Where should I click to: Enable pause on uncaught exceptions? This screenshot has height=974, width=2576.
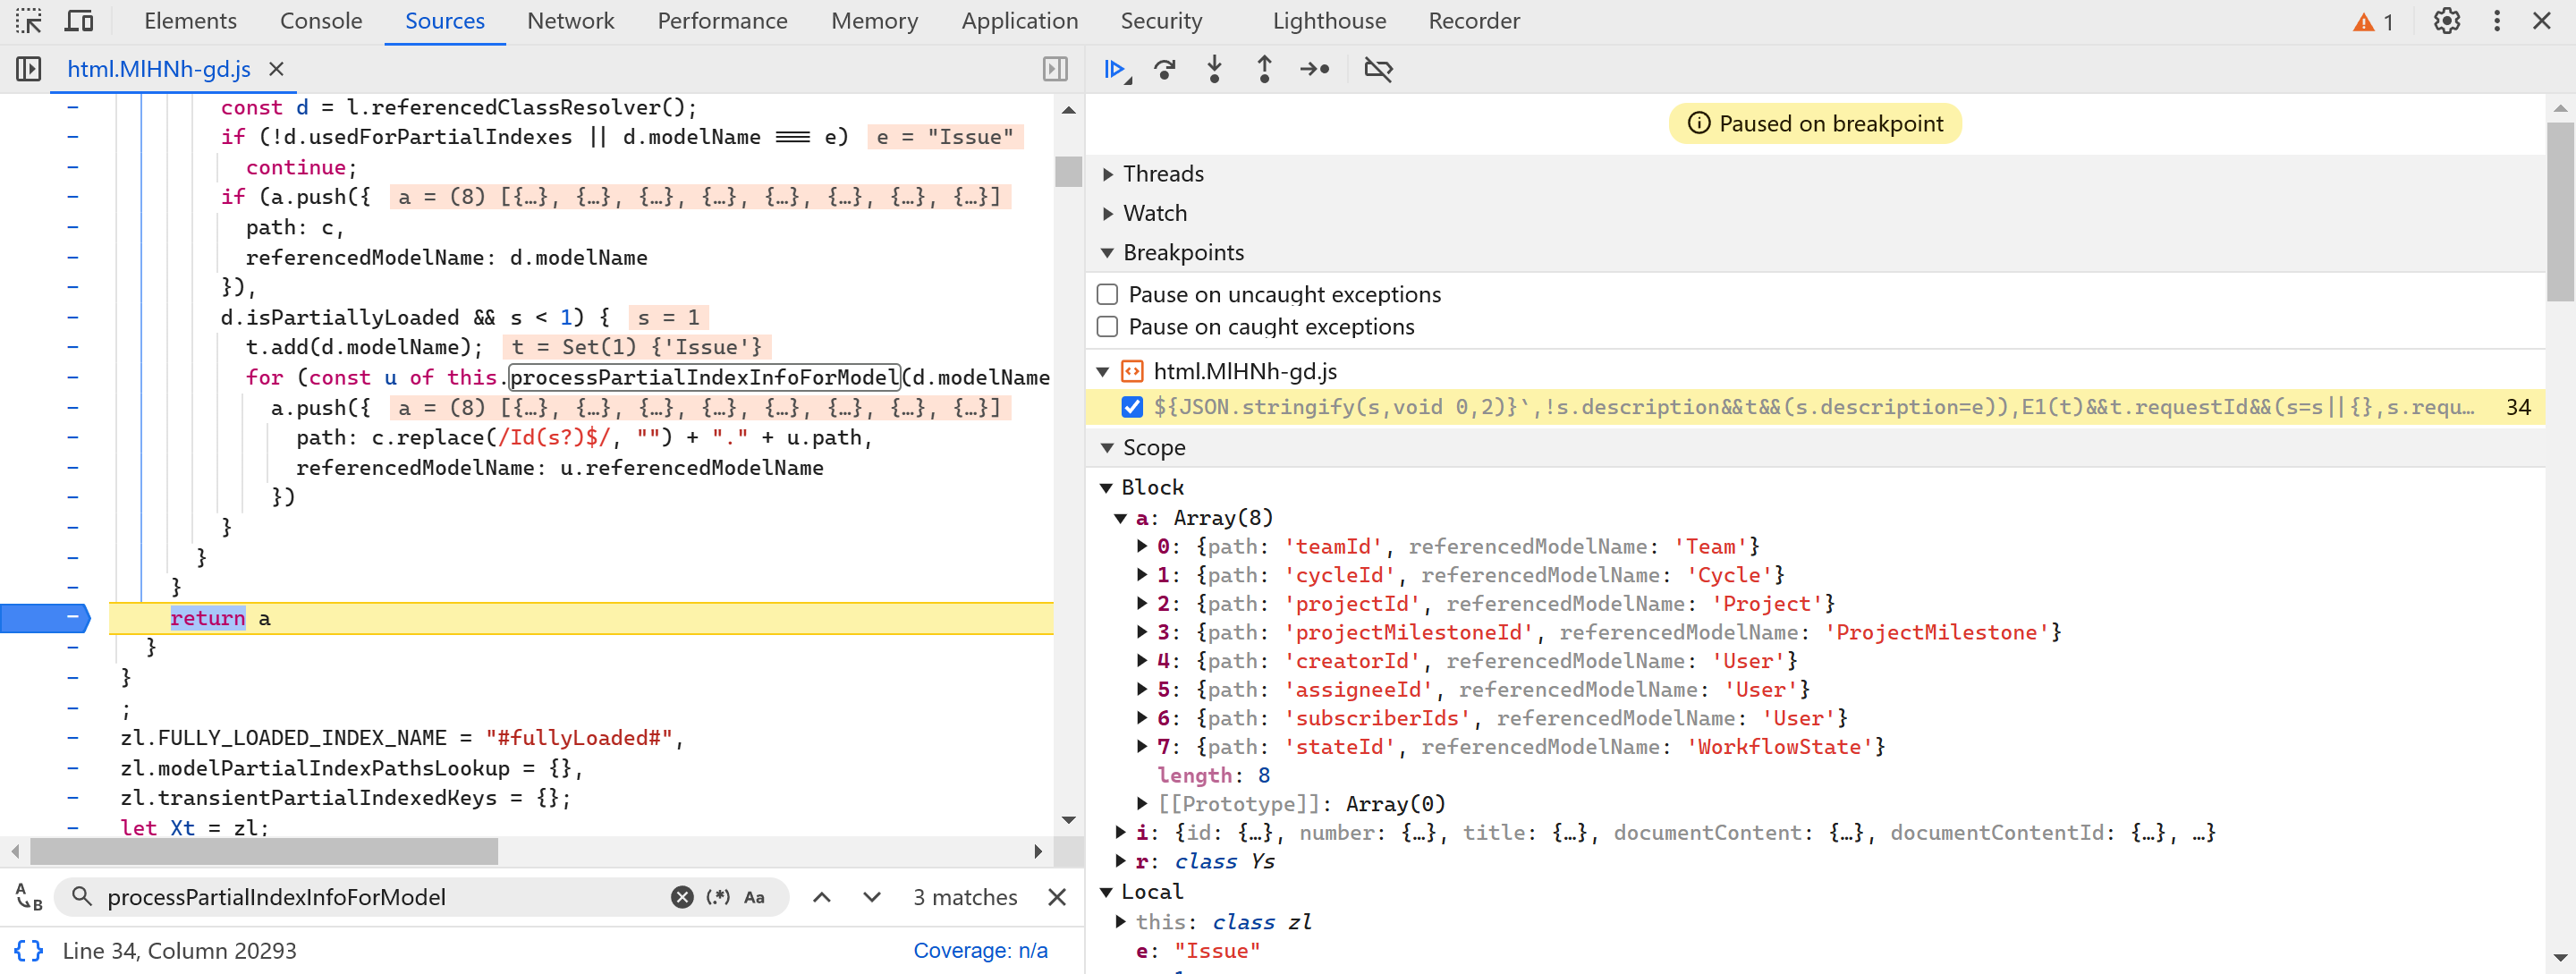point(1107,294)
